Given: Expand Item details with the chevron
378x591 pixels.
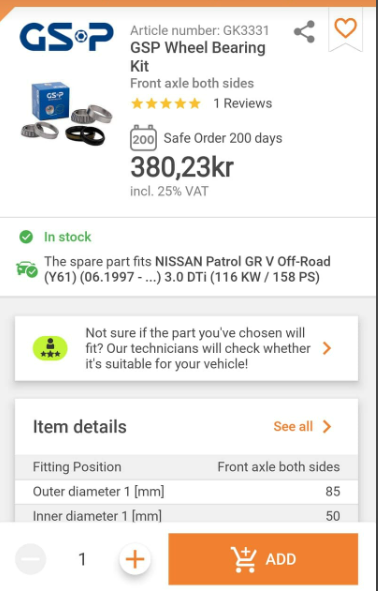Looking at the screenshot, I should (x=327, y=427).
